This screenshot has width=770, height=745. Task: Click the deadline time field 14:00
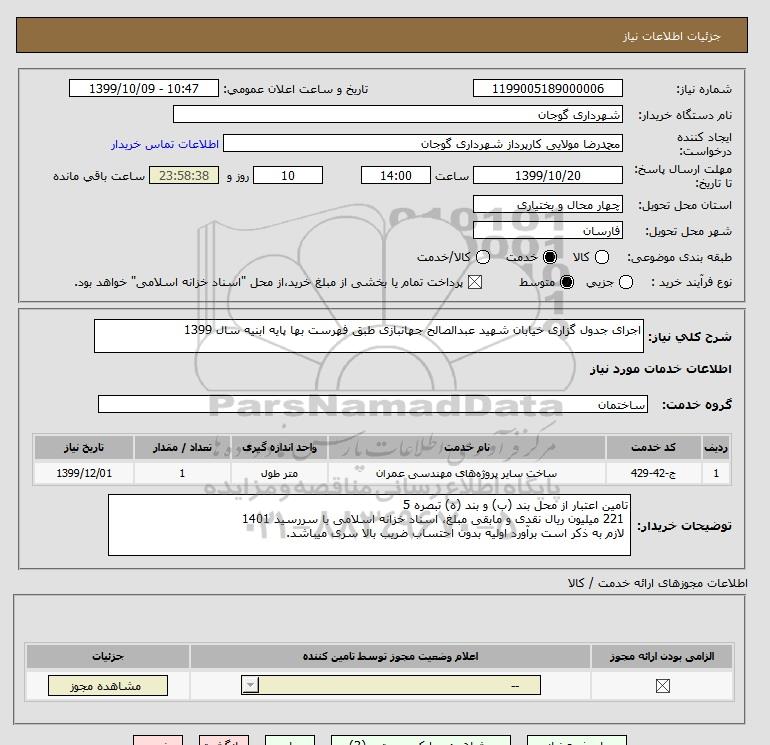396,175
